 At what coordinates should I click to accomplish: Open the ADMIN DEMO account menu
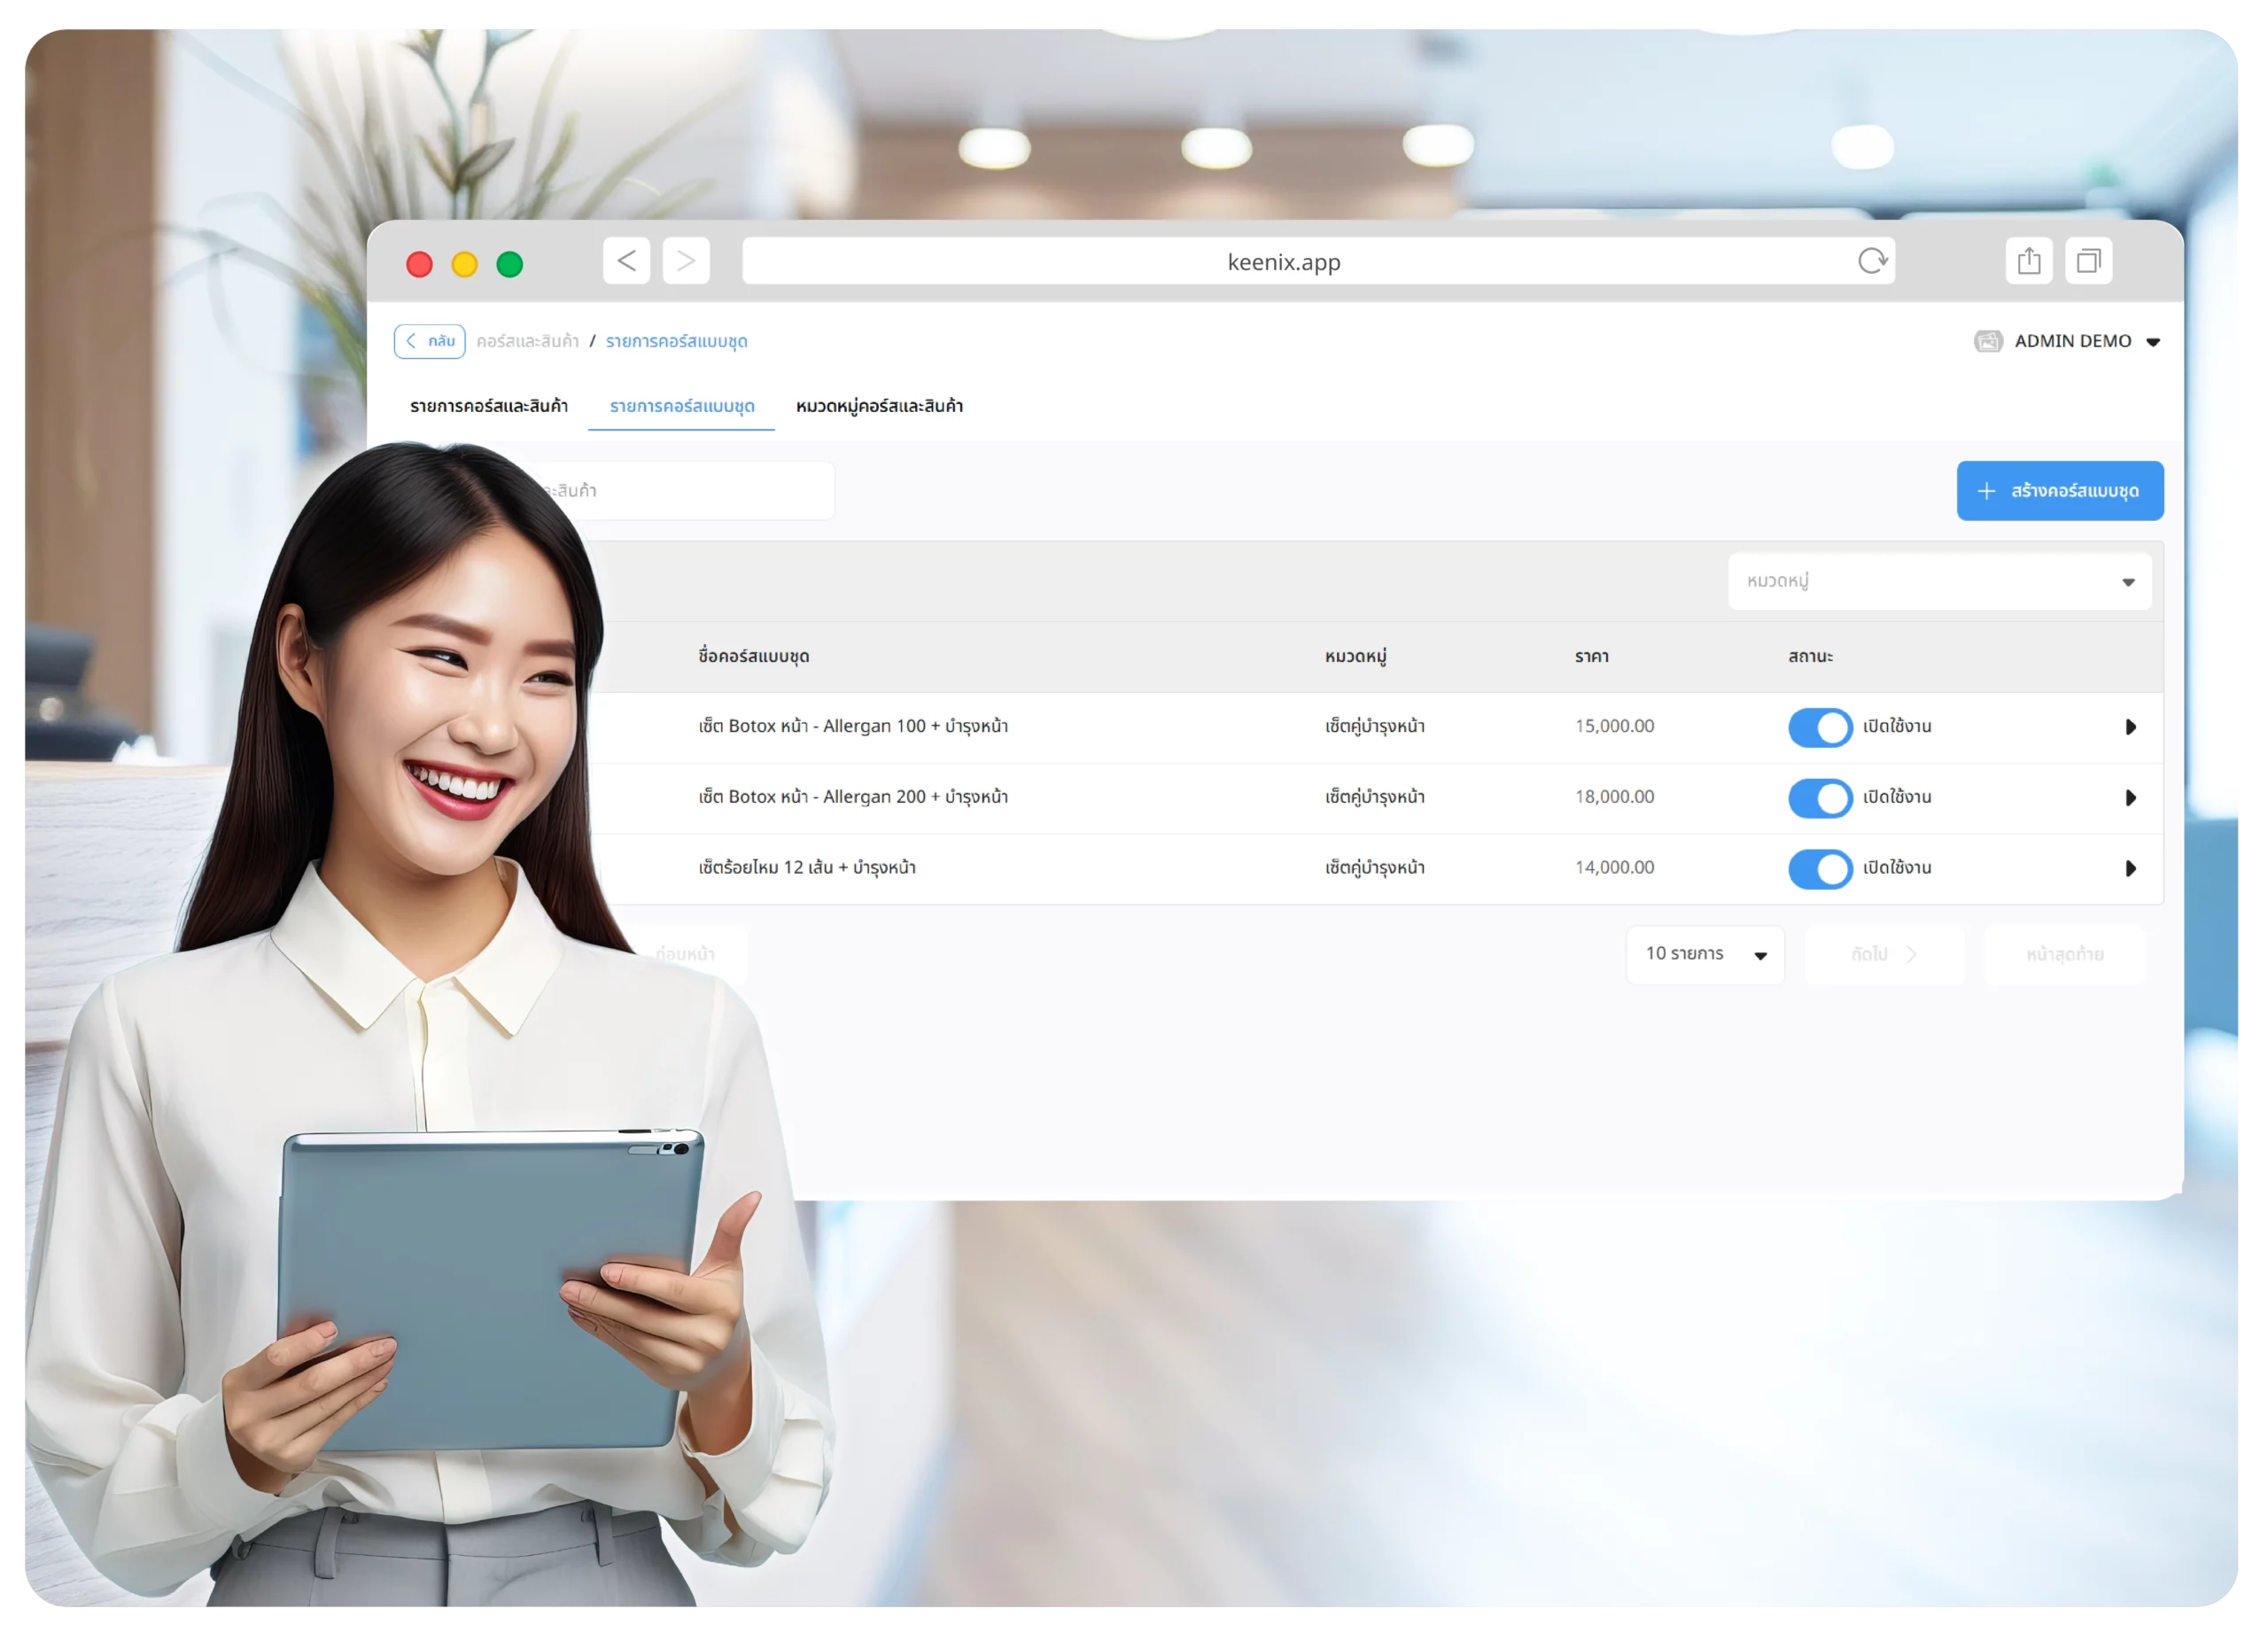coord(2086,341)
